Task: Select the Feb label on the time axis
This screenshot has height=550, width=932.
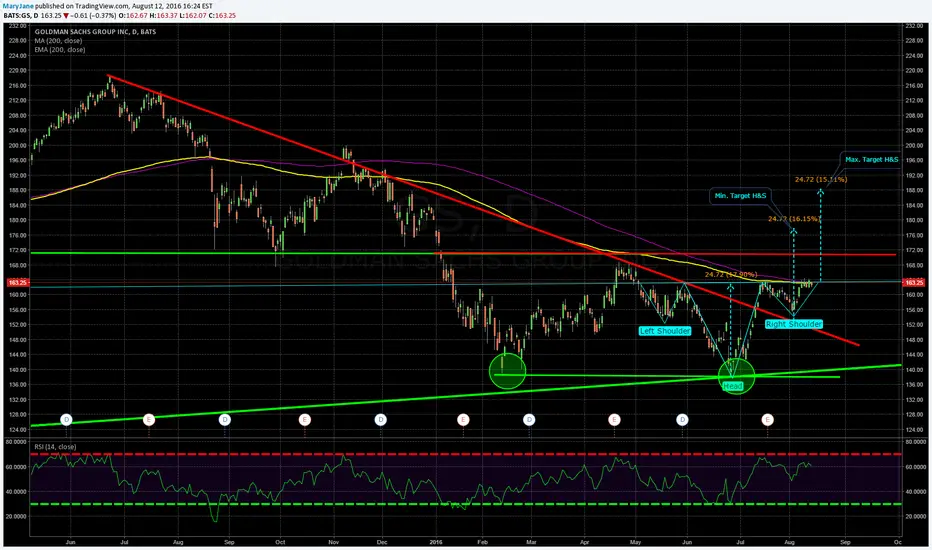Action: 482,542
